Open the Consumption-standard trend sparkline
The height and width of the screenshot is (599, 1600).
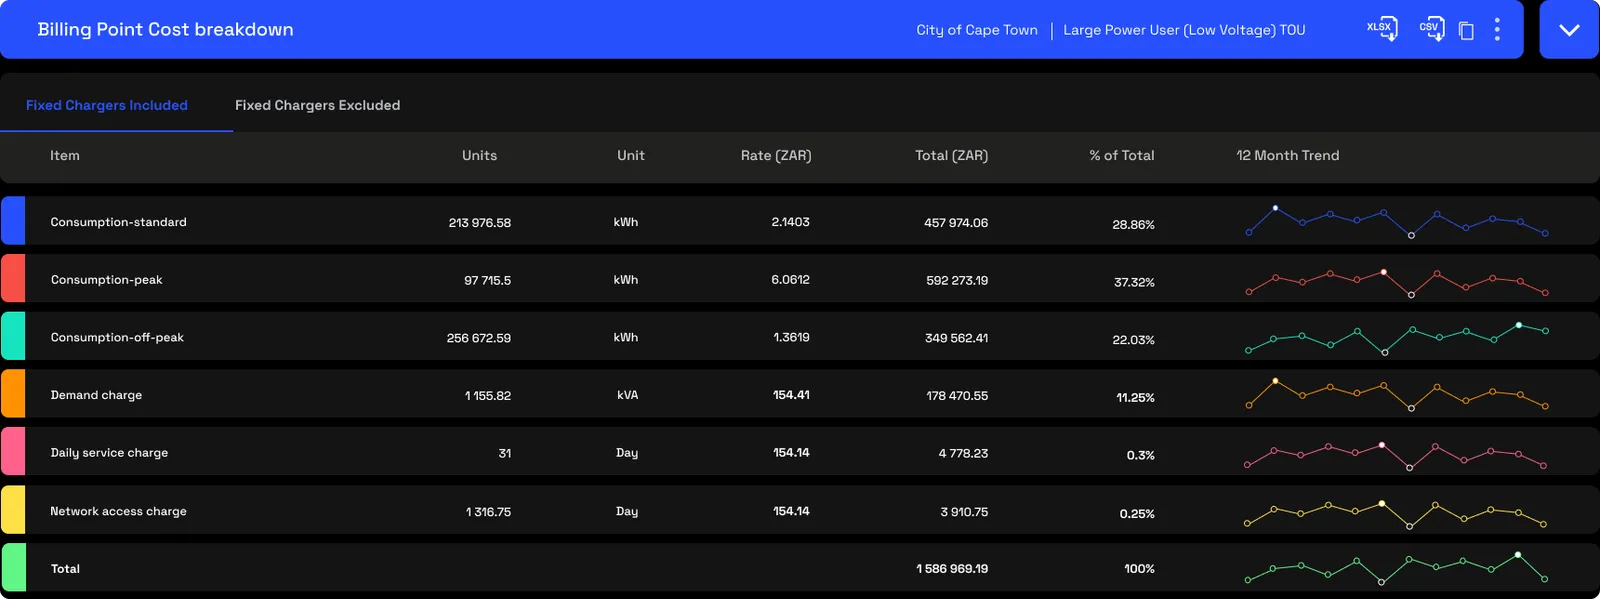(1397, 221)
